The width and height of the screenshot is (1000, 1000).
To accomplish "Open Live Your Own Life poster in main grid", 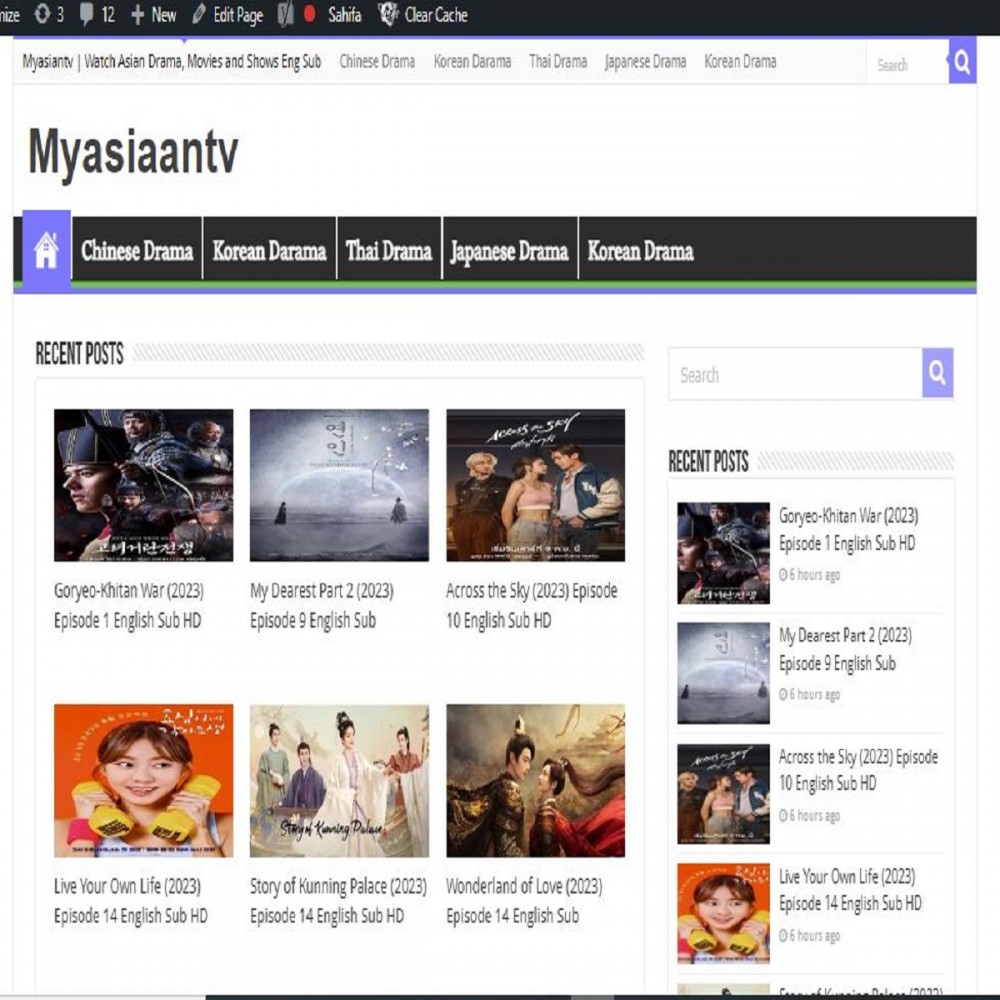I will coord(143,781).
